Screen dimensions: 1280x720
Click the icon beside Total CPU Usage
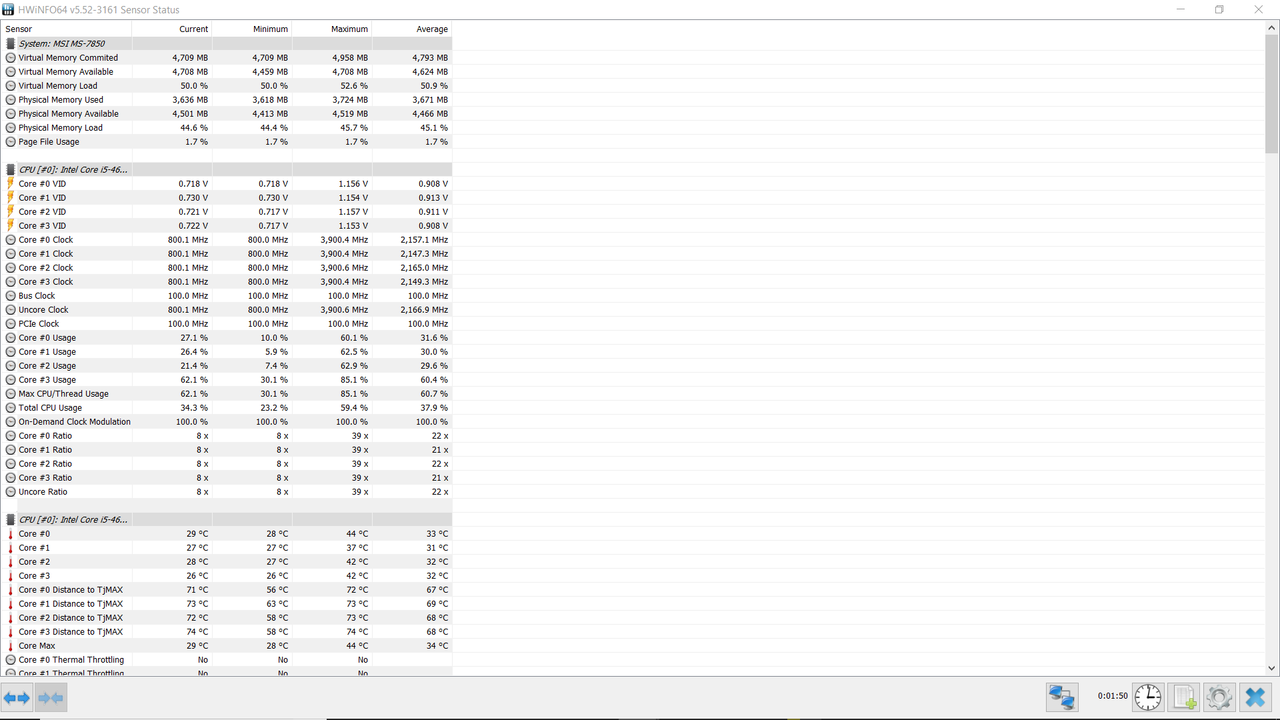[10, 408]
